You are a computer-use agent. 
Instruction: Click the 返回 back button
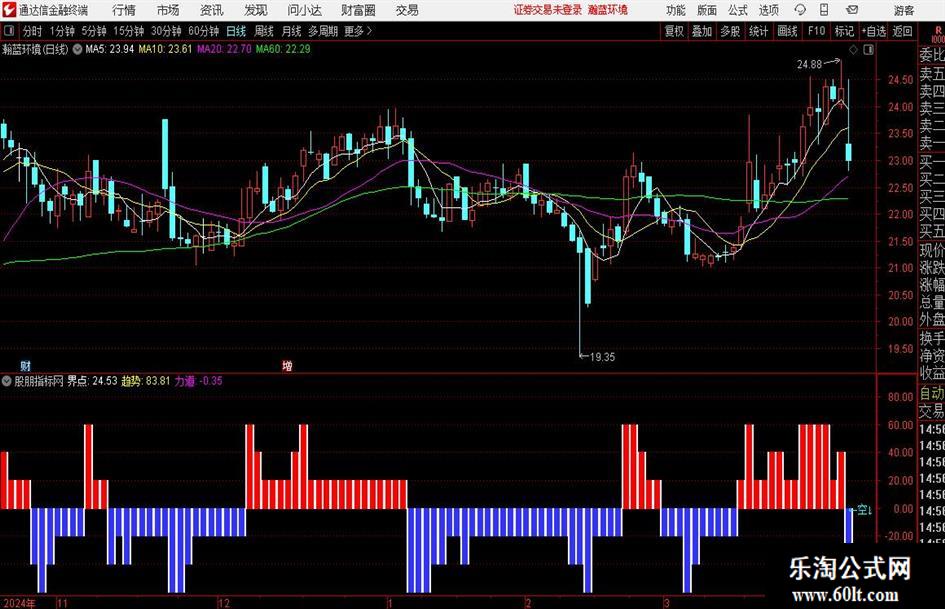pos(902,31)
